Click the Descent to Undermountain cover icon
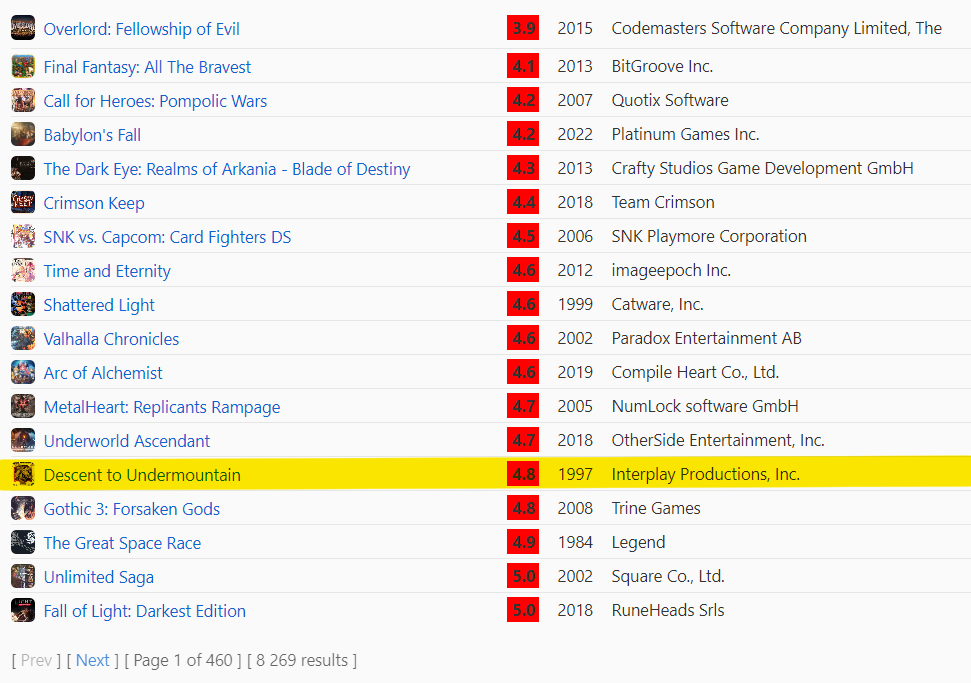 (23, 475)
